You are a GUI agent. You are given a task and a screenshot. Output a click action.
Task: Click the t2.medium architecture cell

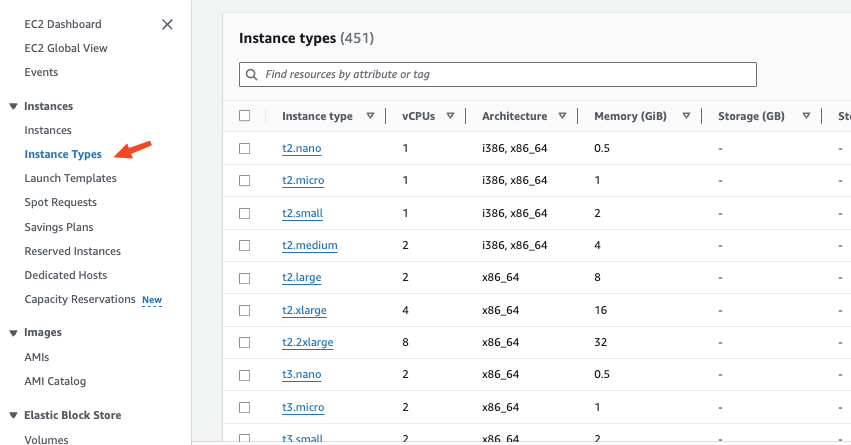(515, 245)
